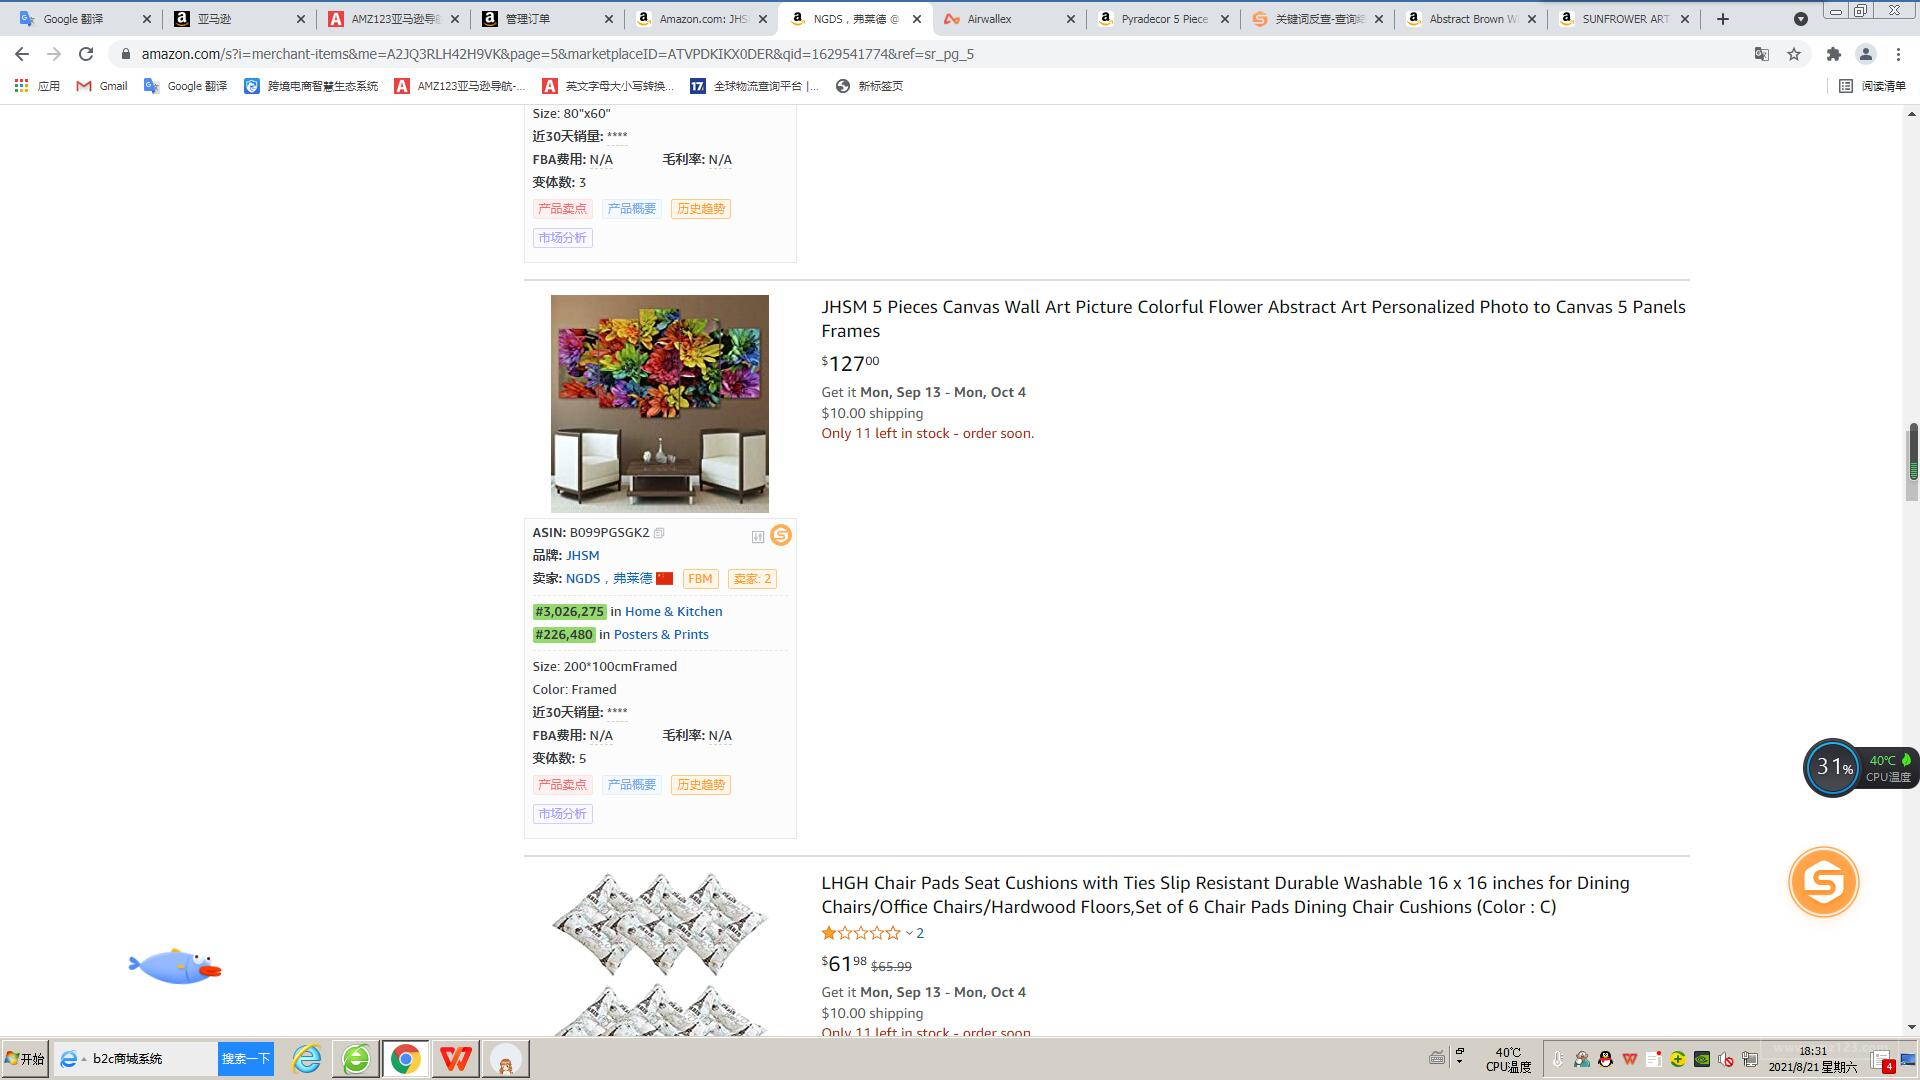This screenshot has width=1920, height=1080.
Task: Copy the ASIN B099PGSGK2 with the copy icon
Action: coord(659,533)
